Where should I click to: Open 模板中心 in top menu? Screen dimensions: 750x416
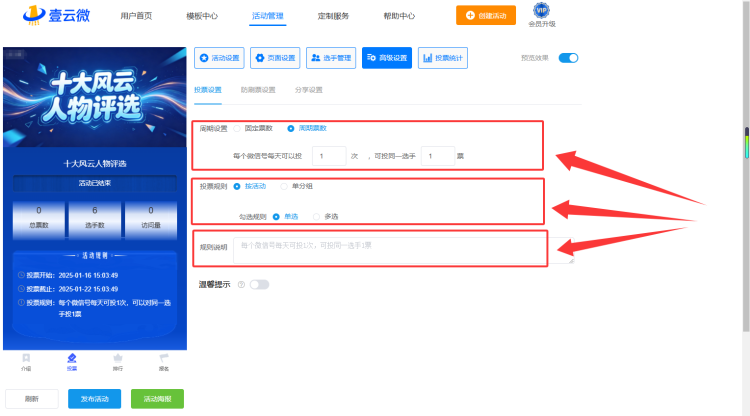202,16
